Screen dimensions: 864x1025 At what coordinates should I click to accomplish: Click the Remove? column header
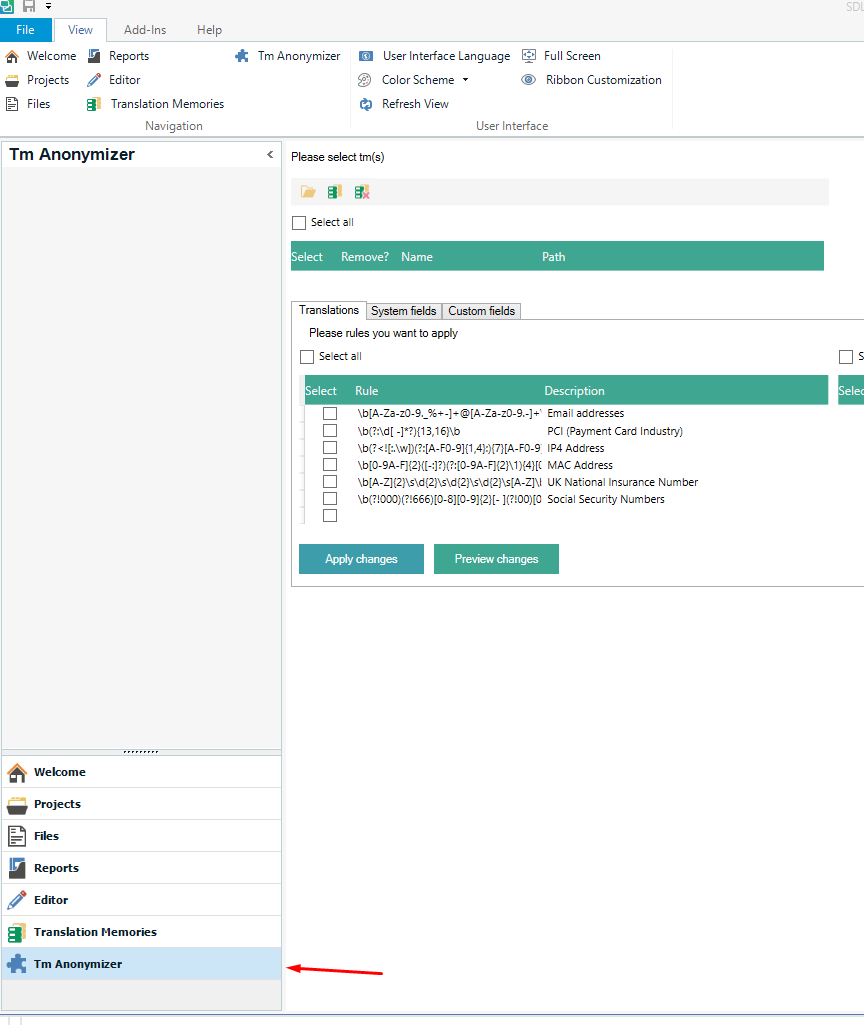(365, 257)
